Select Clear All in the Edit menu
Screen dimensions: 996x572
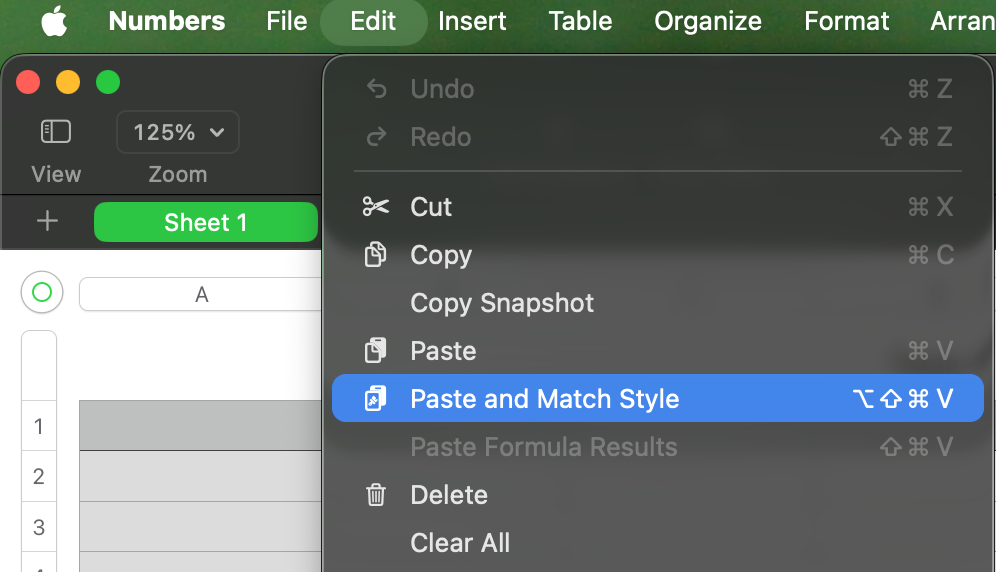tap(460, 543)
